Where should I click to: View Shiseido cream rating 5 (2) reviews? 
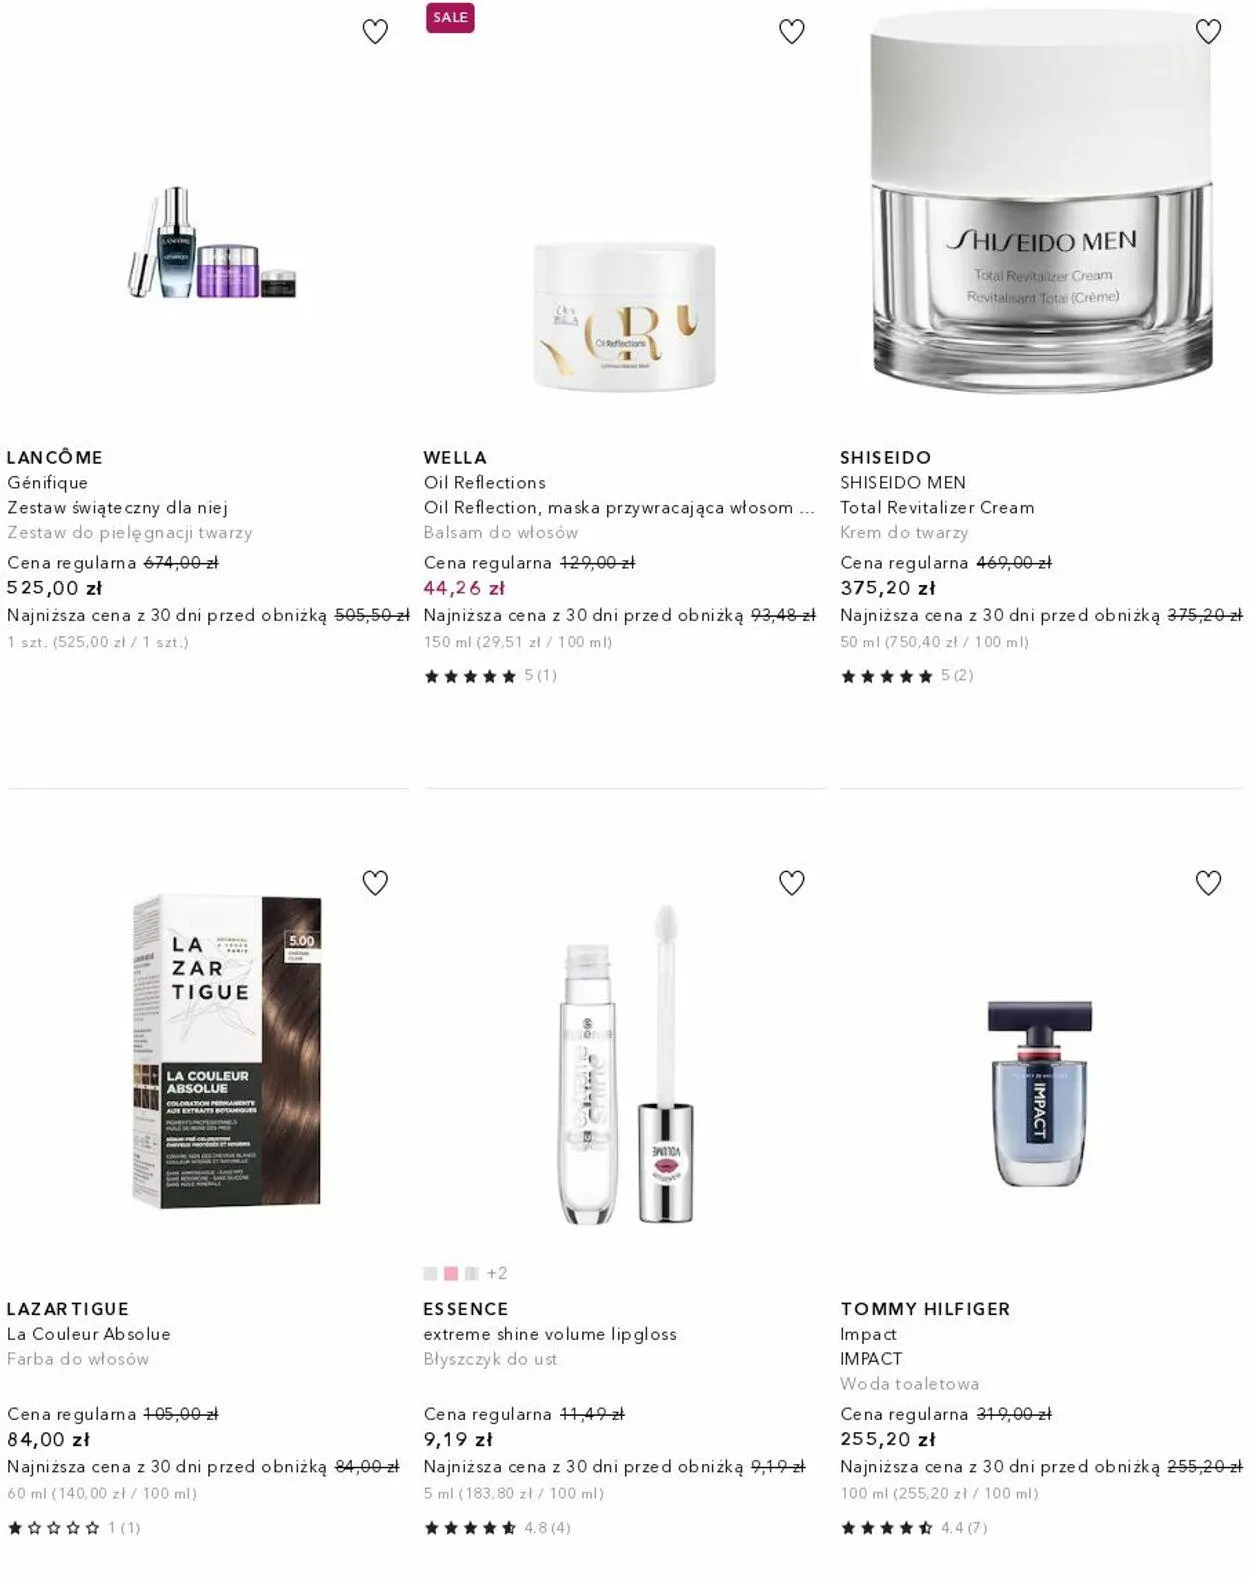907,676
